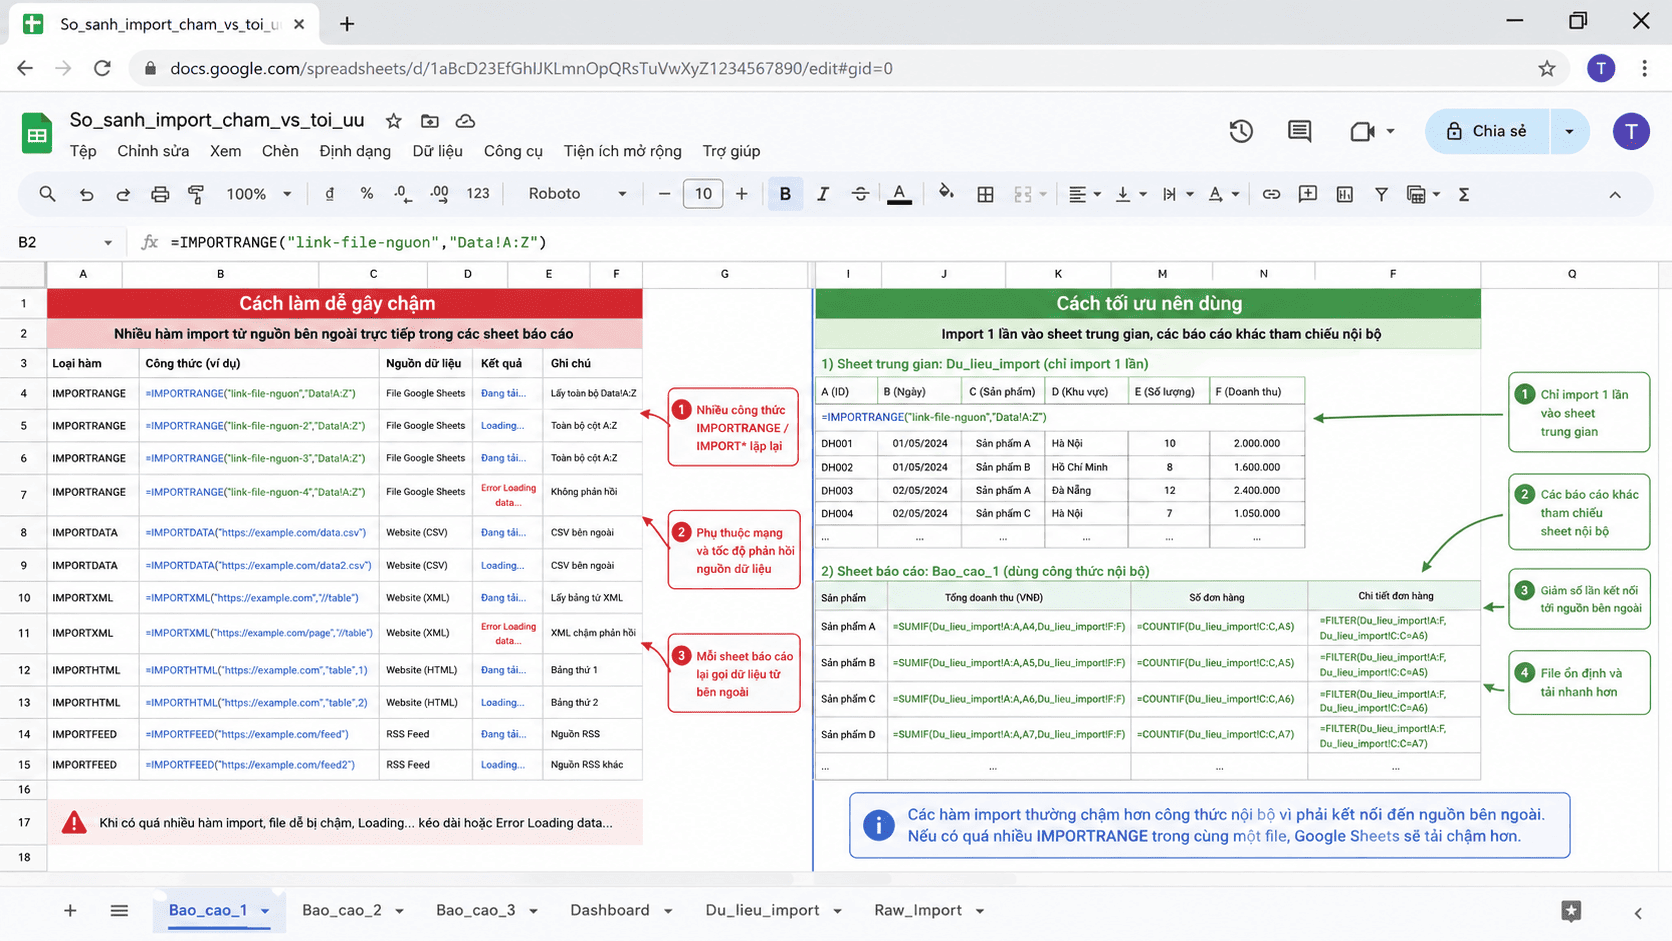
Task: Open the comments history icon
Action: coord(1299,131)
